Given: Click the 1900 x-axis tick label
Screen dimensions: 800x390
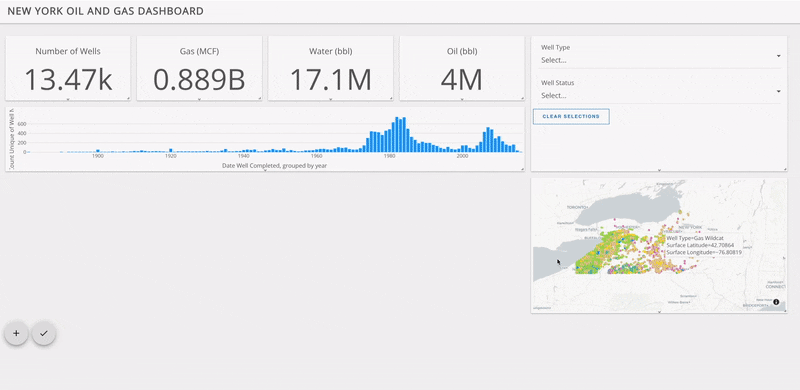Looking at the screenshot, I should [x=98, y=157].
